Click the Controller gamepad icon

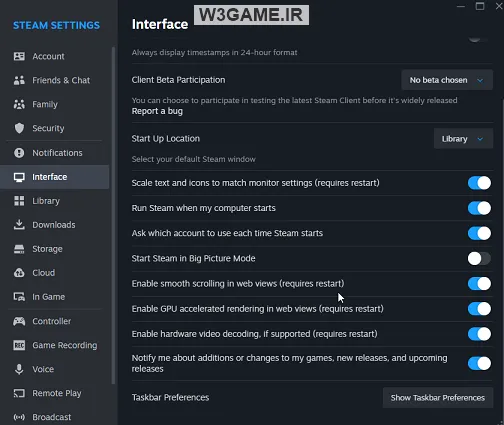coord(19,321)
